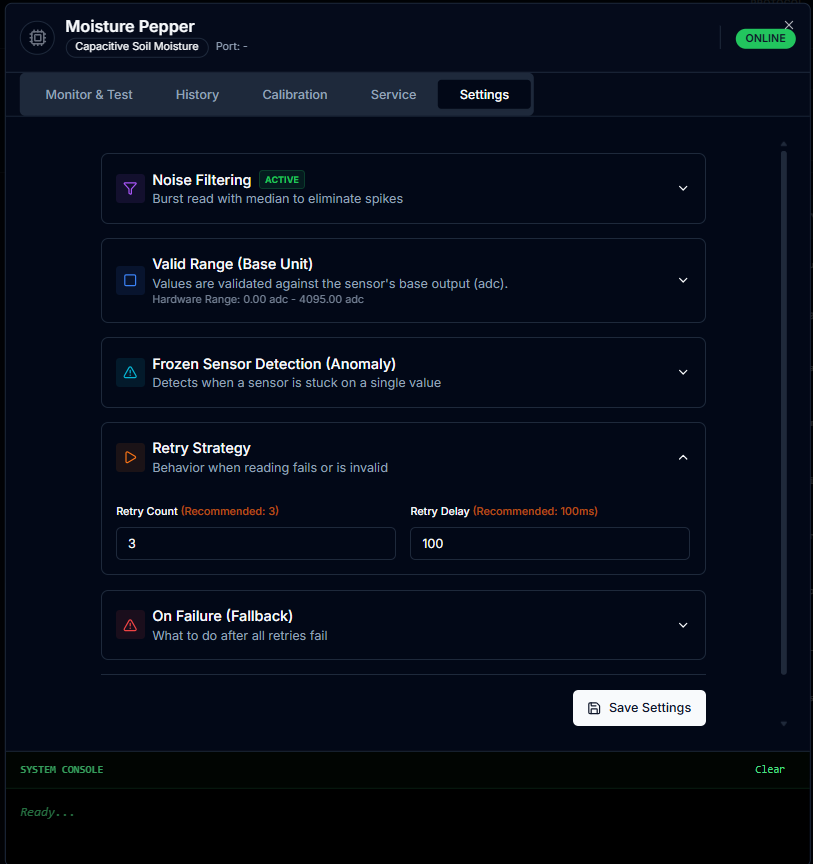Click the settings panel vertical scrollbar
Image resolution: width=813 pixels, height=864 pixels.
click(x=784, y=412)
